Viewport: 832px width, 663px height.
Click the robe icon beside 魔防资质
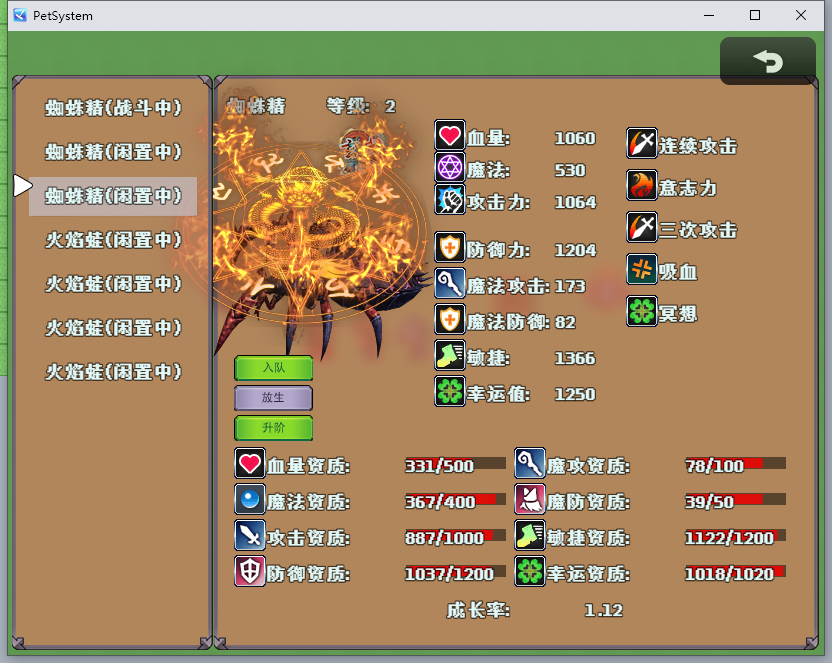click(530, 500)
